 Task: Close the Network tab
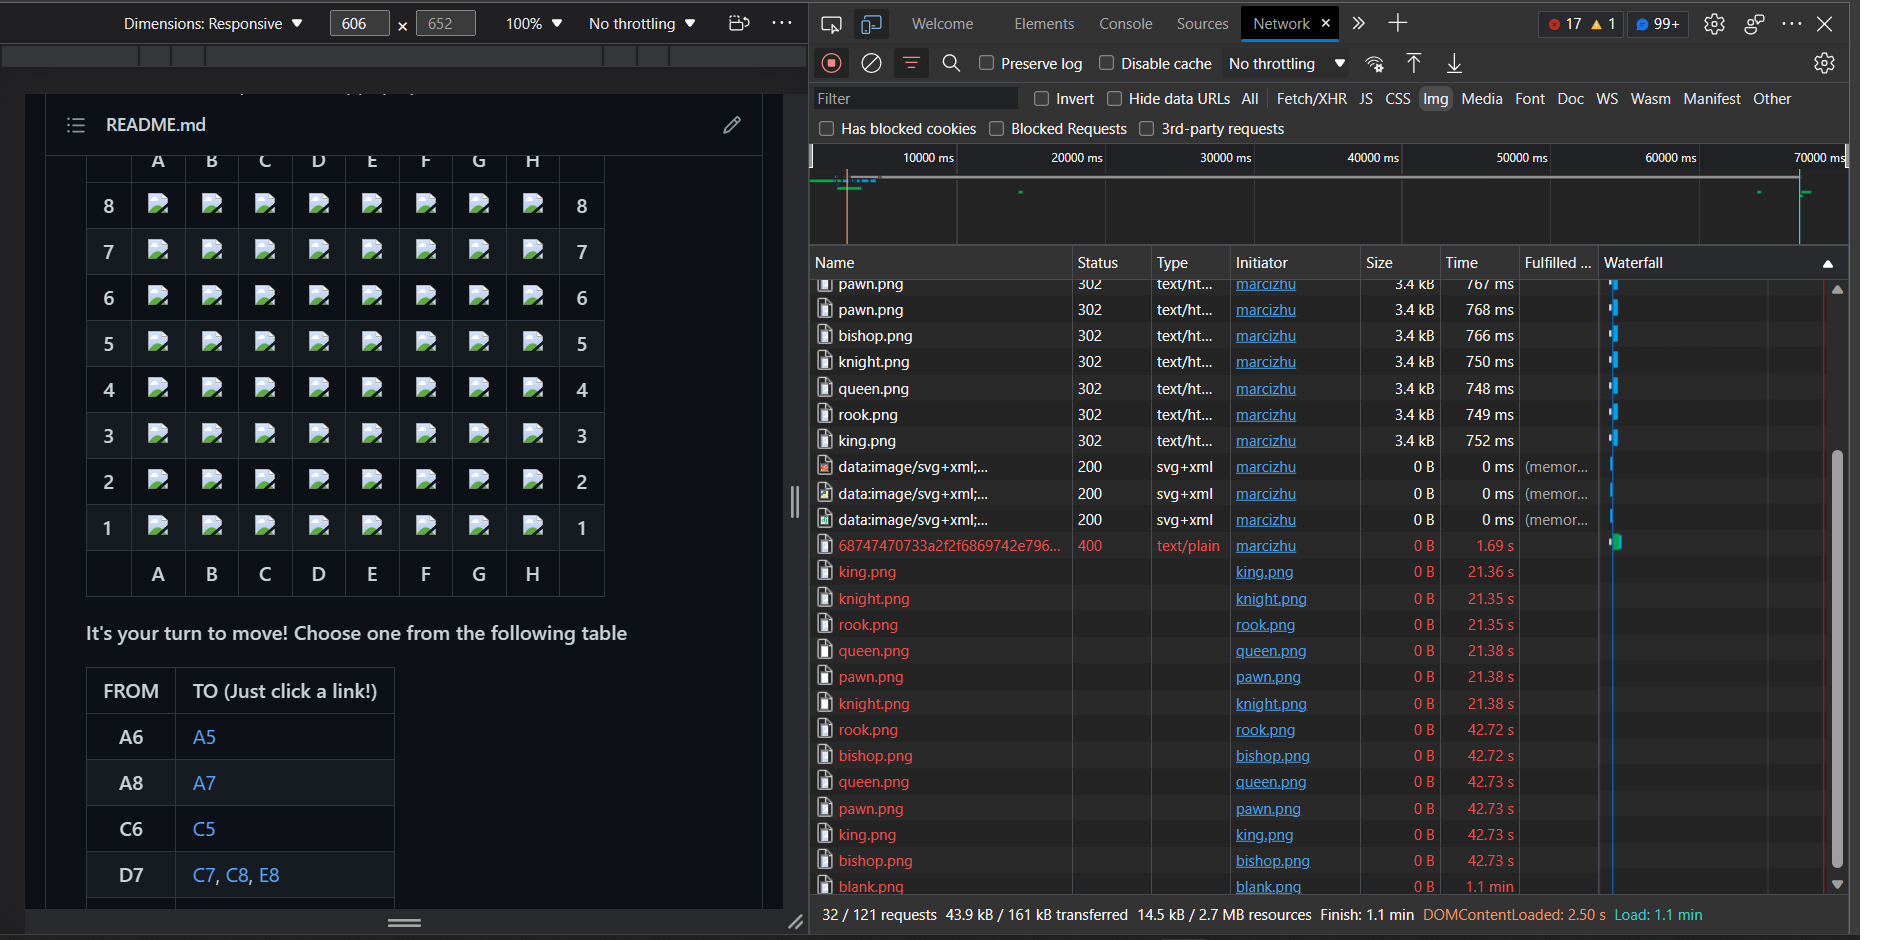tap(1326, 23)
